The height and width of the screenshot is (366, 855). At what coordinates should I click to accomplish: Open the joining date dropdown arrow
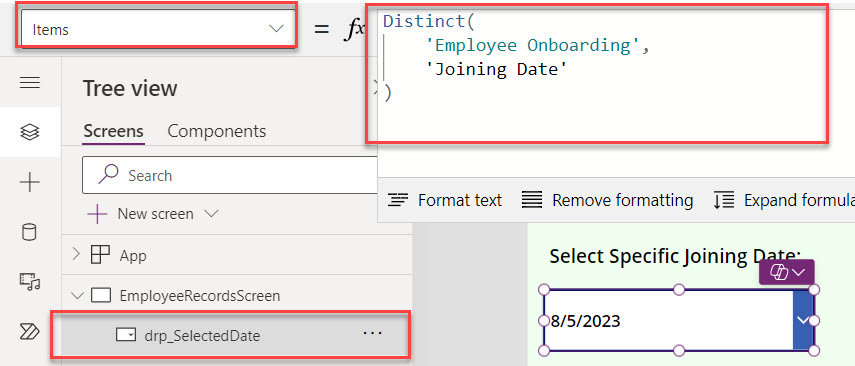(x=803, y=320)
